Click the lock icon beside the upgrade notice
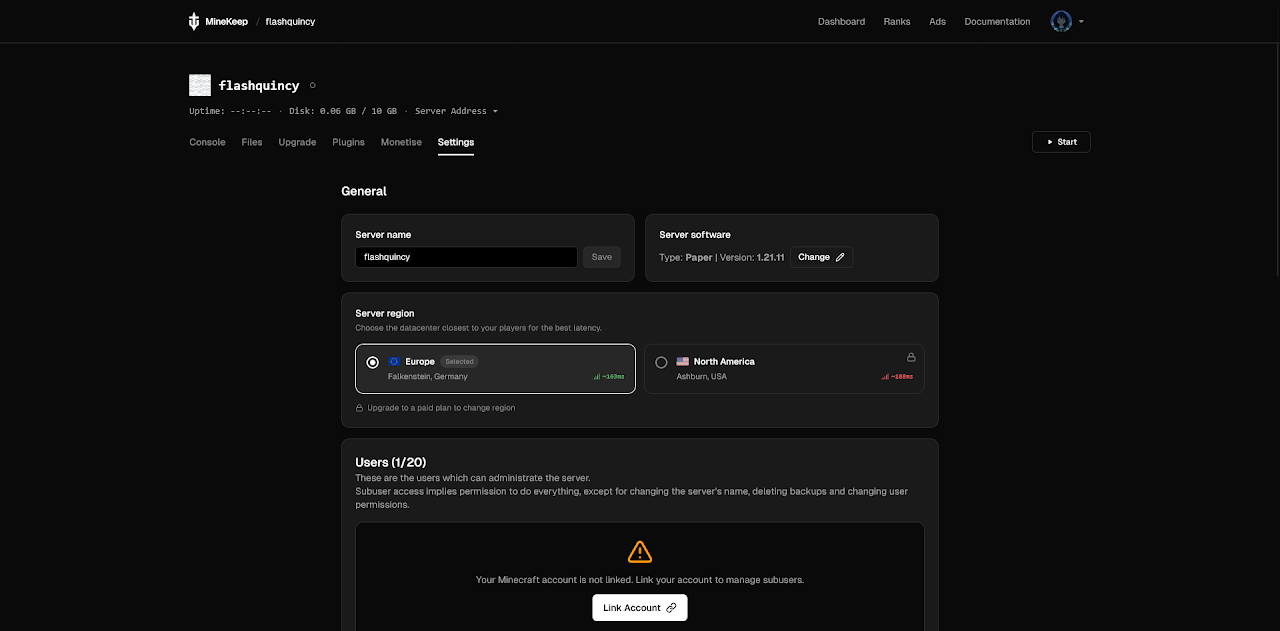The image size is (1280, 631). 359,407
